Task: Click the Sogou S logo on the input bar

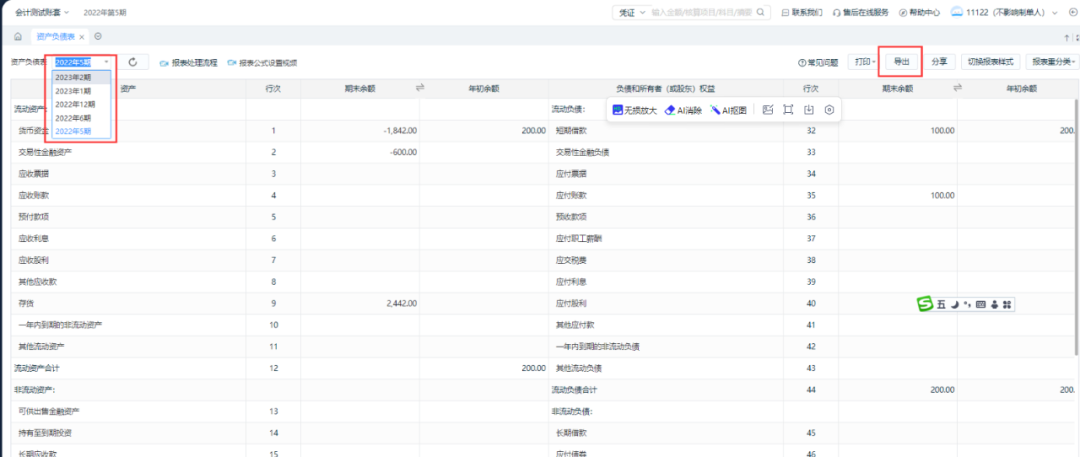Action: tap(925, 304)
